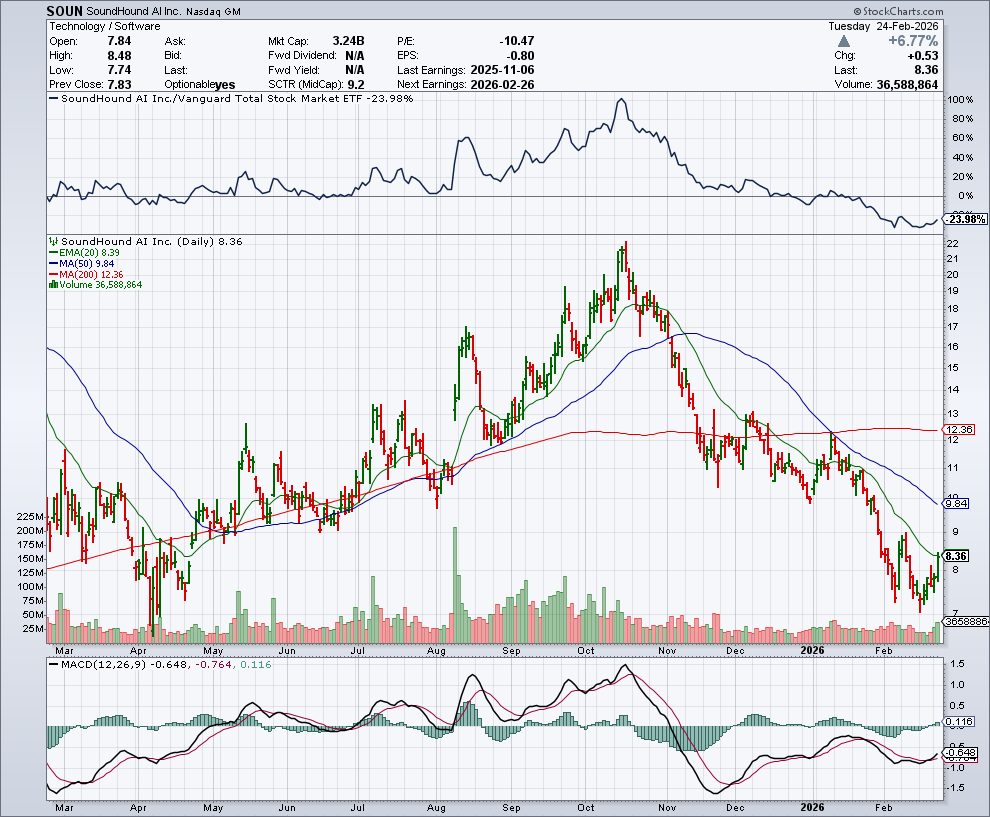The image size is (990, 817).
Task: Click the P/E -10.47 value
Action: click(x=516, y=40)
